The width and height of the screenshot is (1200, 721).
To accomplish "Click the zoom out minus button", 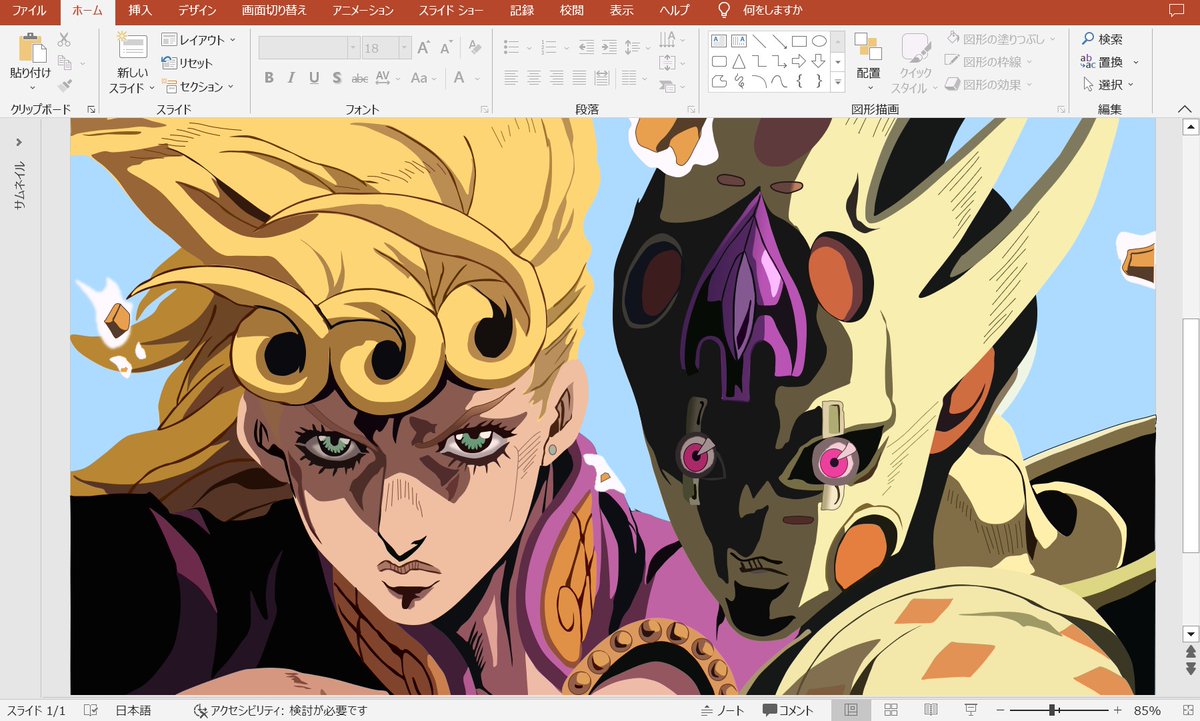I will [1001, 710].
